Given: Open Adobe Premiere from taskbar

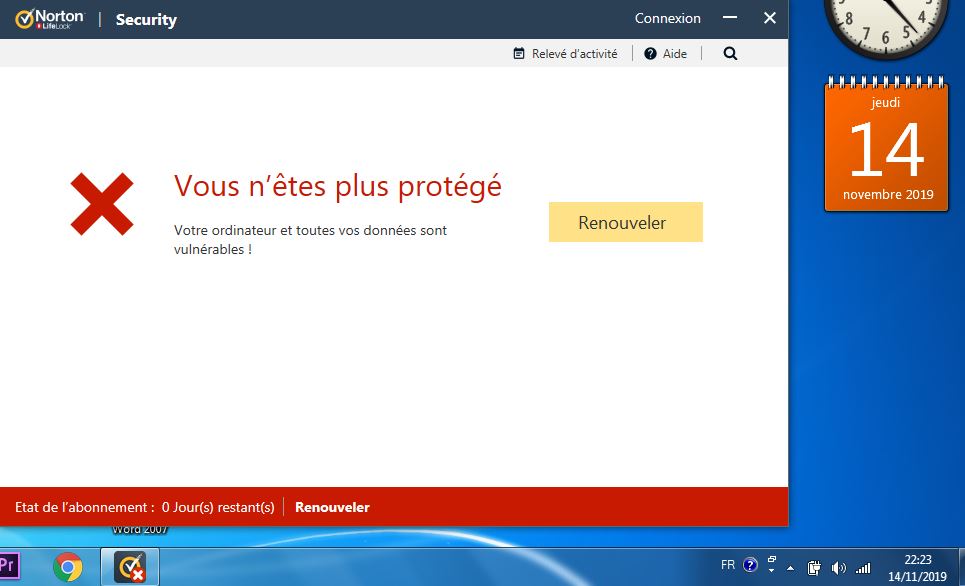Looking at the screenshot, I should (x=9, y=566).
